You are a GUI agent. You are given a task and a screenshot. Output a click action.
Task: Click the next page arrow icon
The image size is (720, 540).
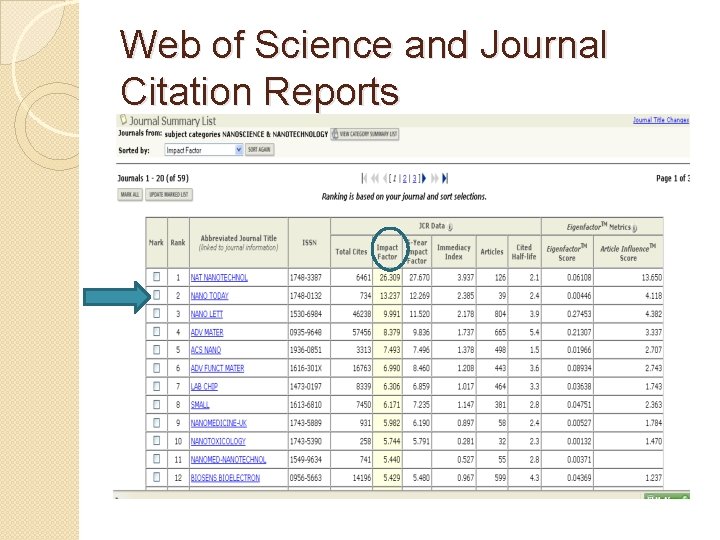424,178
